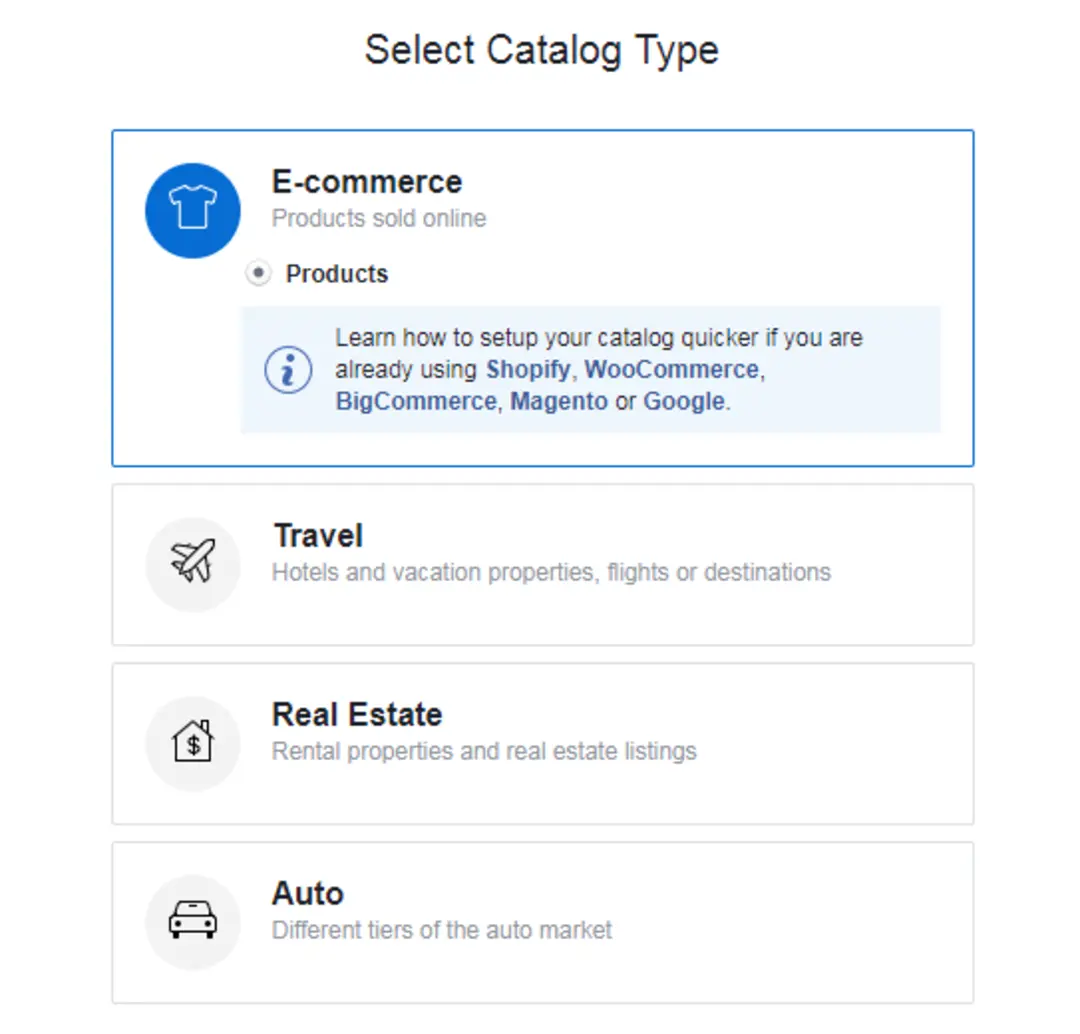Screen dimensions: 1080x1034
Task: Click 'Rental properties and real estate listings' text
Action: click(x=484, y=752)
